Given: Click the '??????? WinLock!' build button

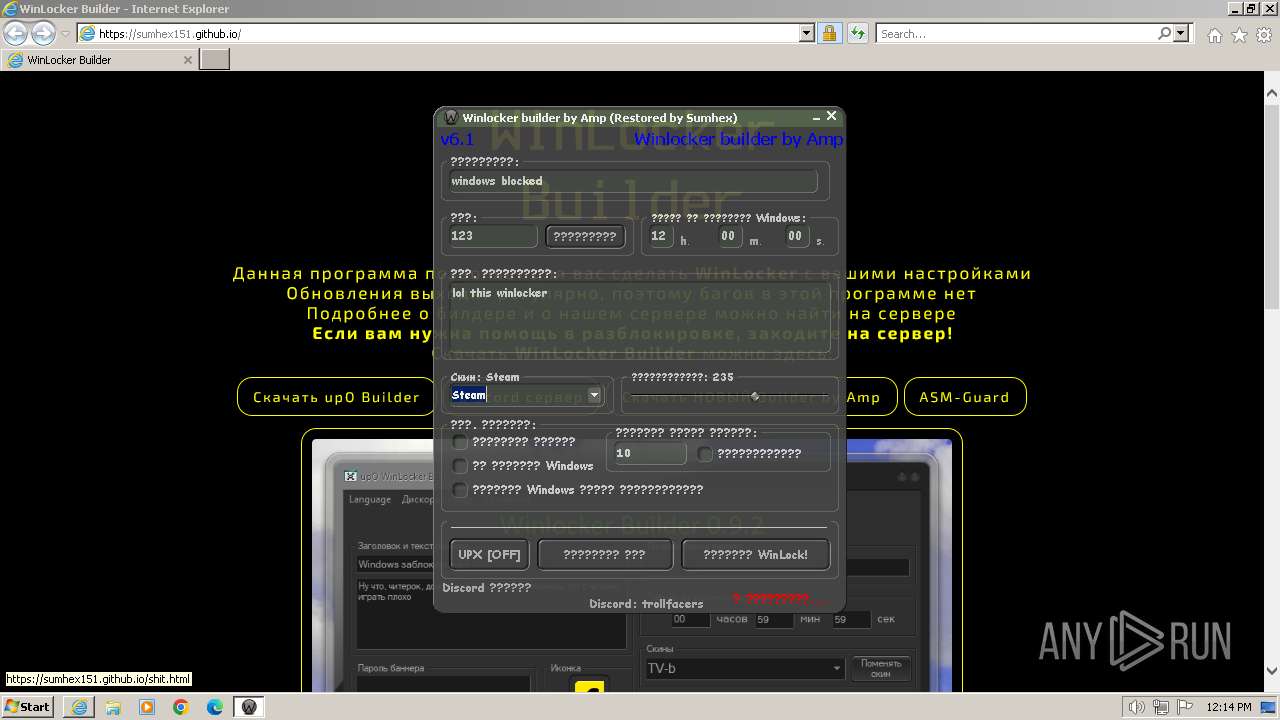Looking at the screenshot, I should tap(755, 555).
